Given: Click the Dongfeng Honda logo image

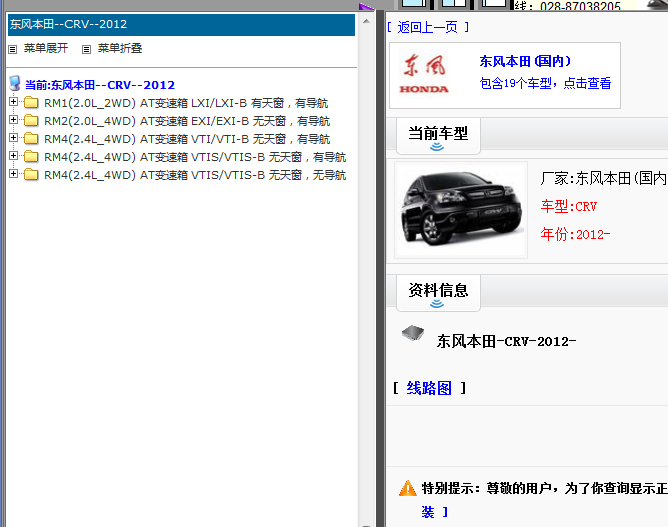Looking at the screenshot, I should point(424,74).
